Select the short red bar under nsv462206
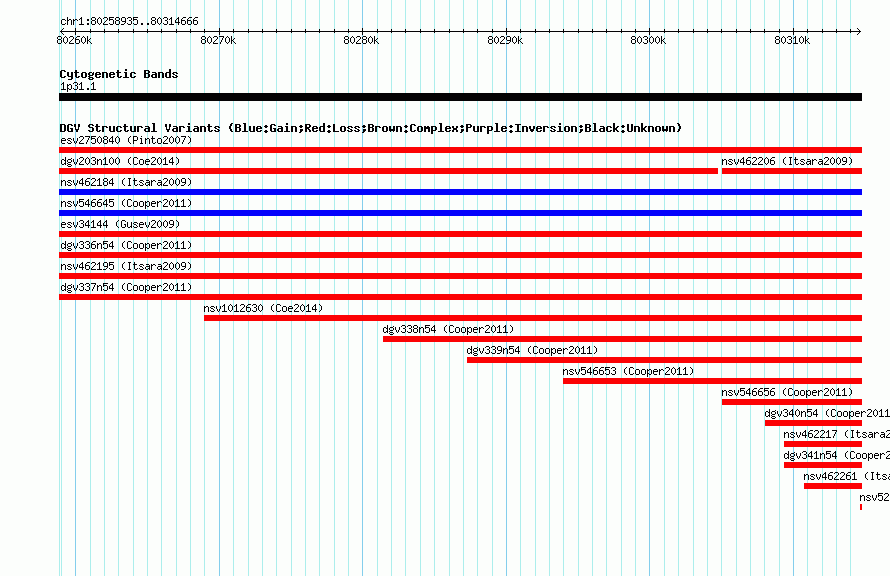 click(x=792, y=171)
